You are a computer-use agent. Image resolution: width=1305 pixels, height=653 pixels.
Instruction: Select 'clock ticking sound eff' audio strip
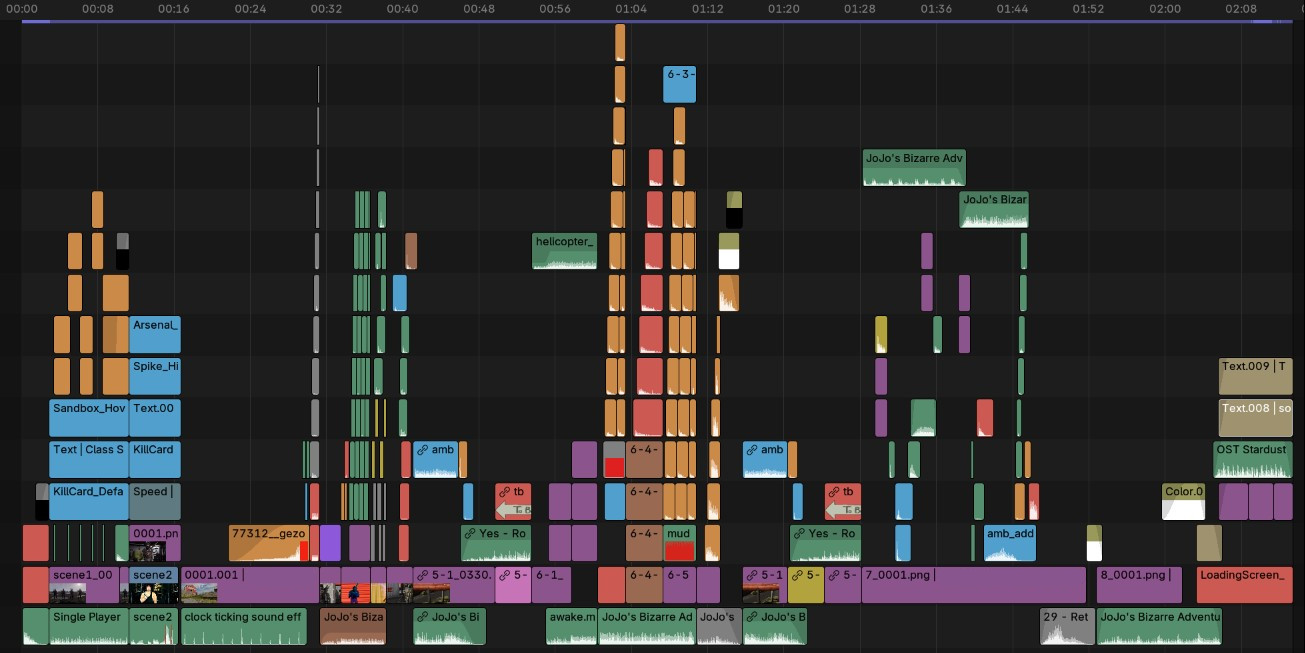pos(244,627)
